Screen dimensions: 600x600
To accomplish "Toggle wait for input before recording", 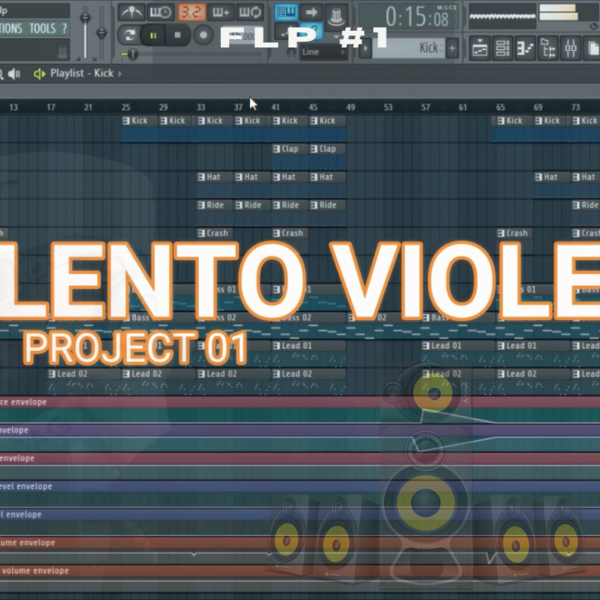I will tap(161, 13).
